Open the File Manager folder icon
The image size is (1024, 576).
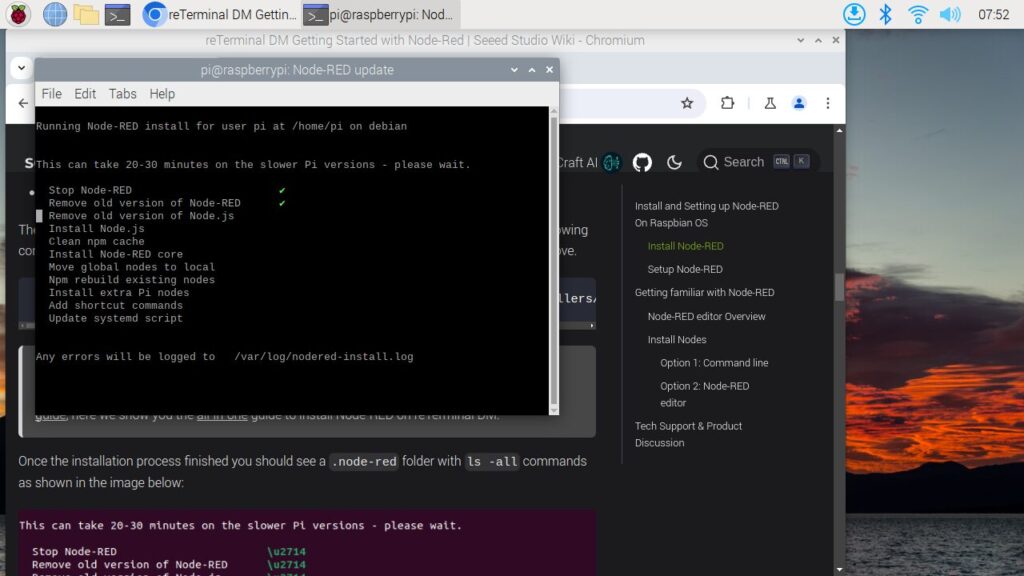(86, 14)
